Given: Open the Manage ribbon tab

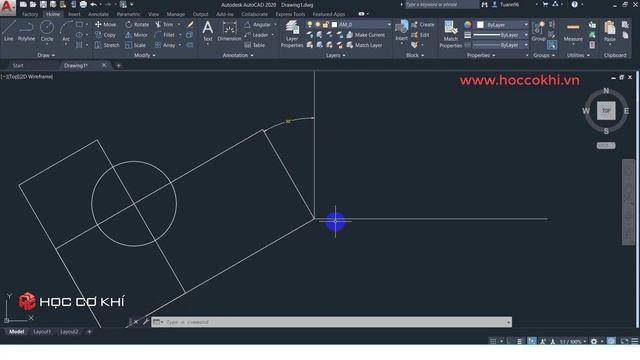Looking at the screenshot, I should click(x=176, y=14).
